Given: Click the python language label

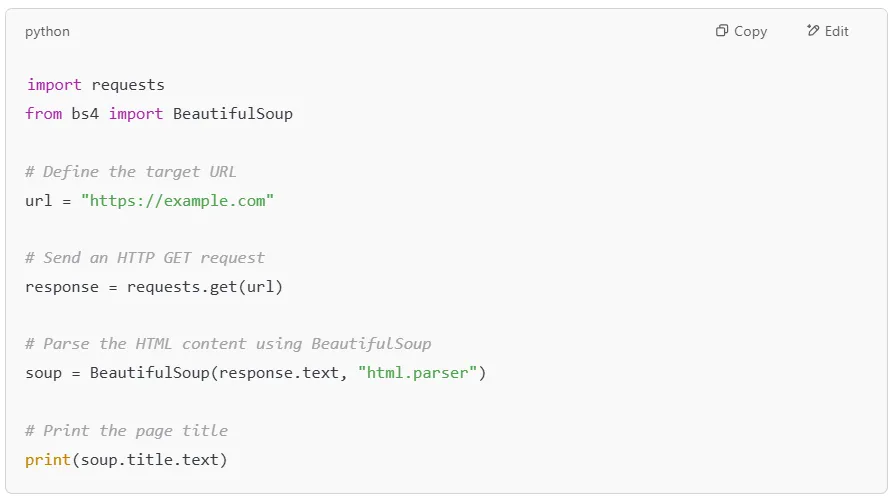Looking at the screenshot, I should [48, 31].
